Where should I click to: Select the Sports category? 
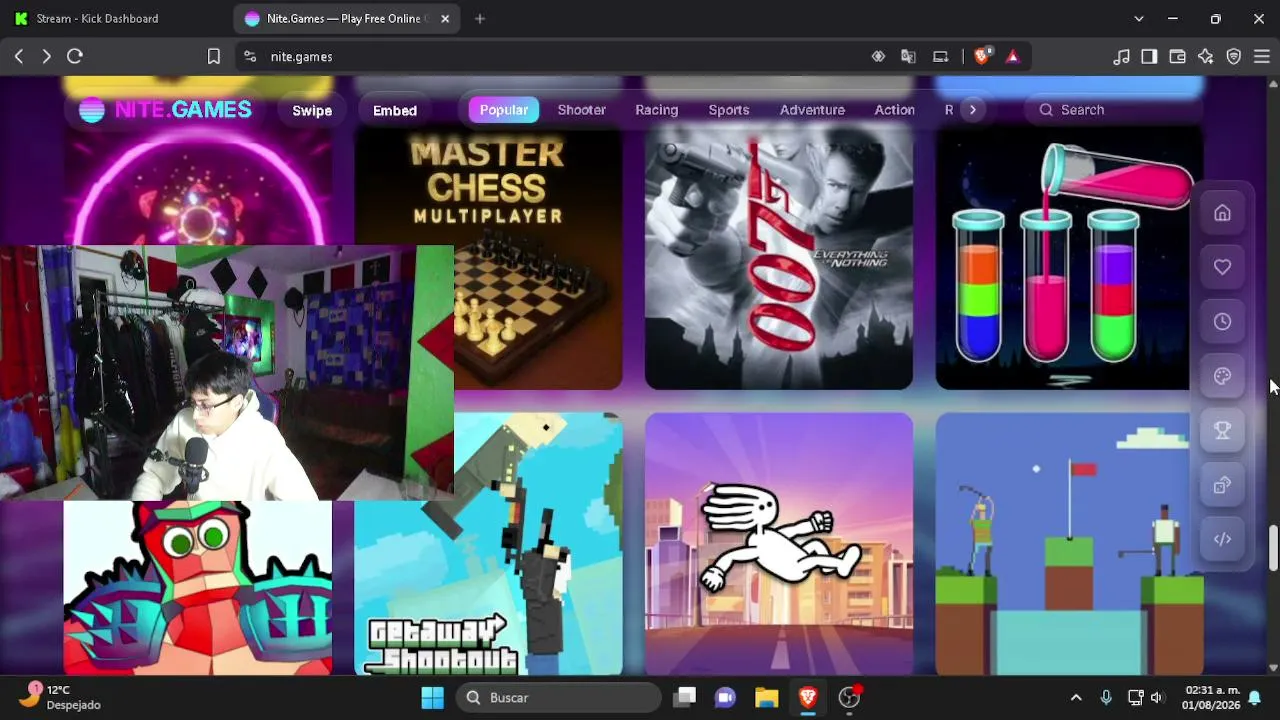click(729, 110)
